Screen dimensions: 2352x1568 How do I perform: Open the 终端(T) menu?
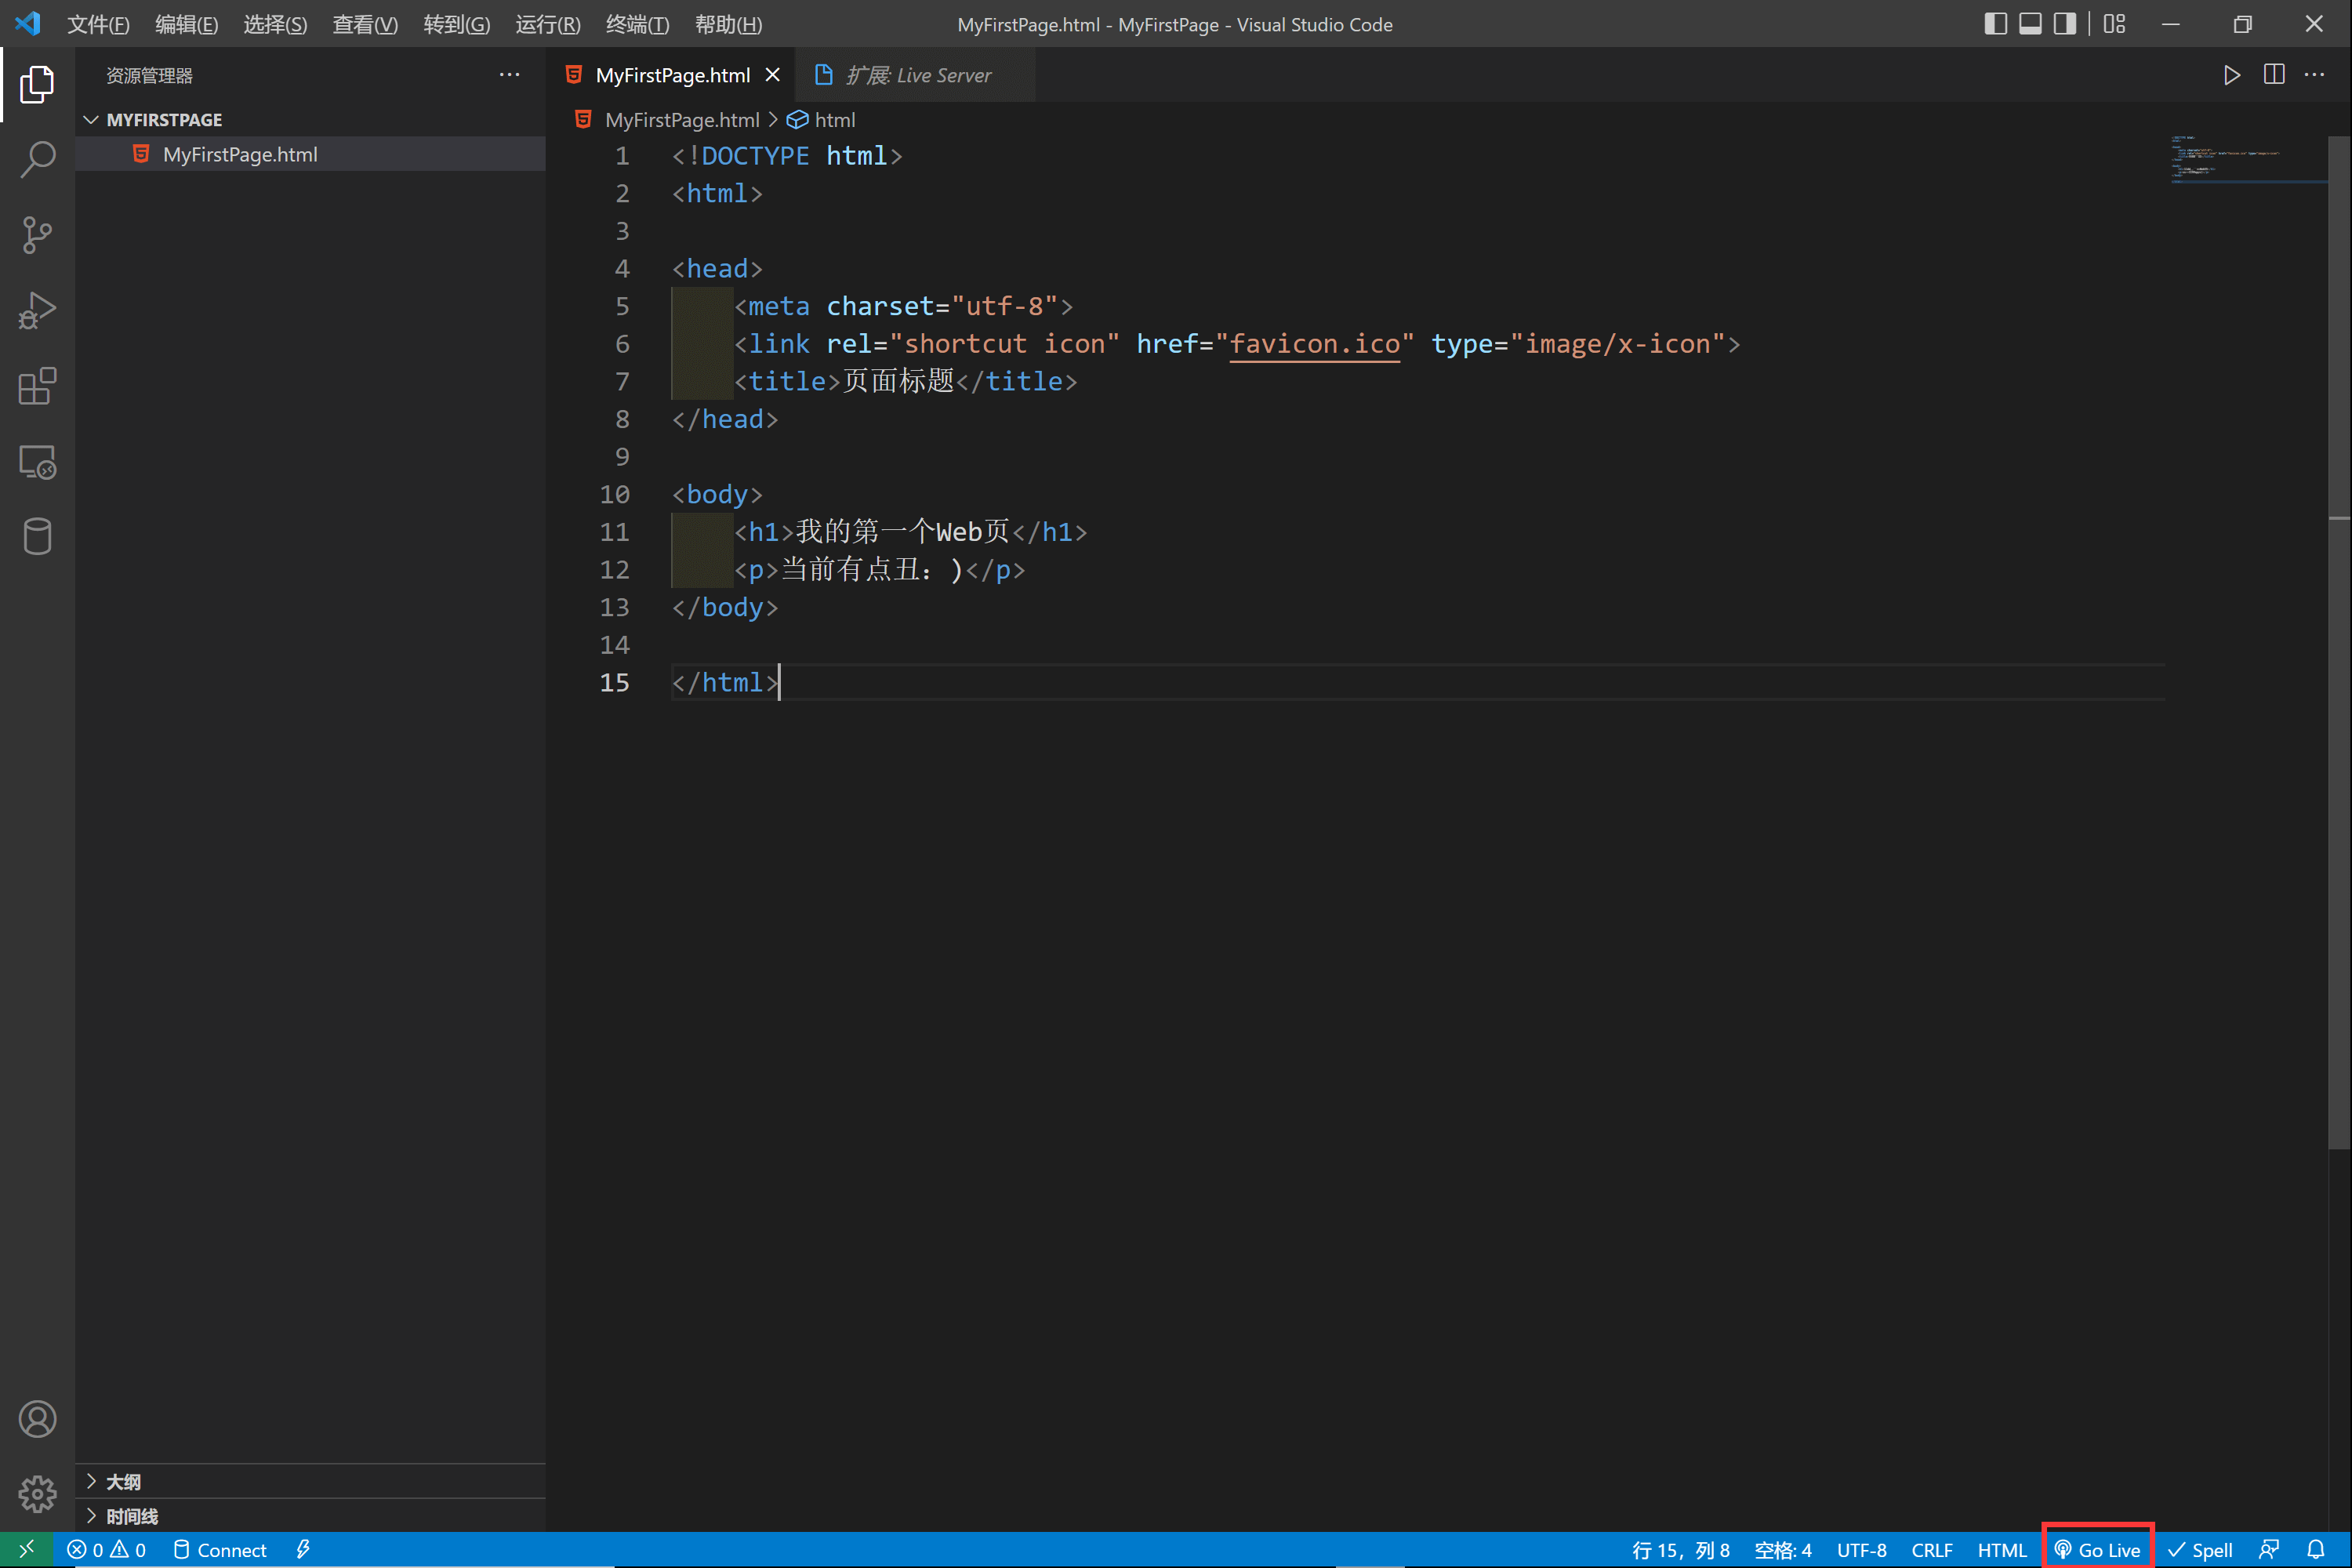click(637, 24)
